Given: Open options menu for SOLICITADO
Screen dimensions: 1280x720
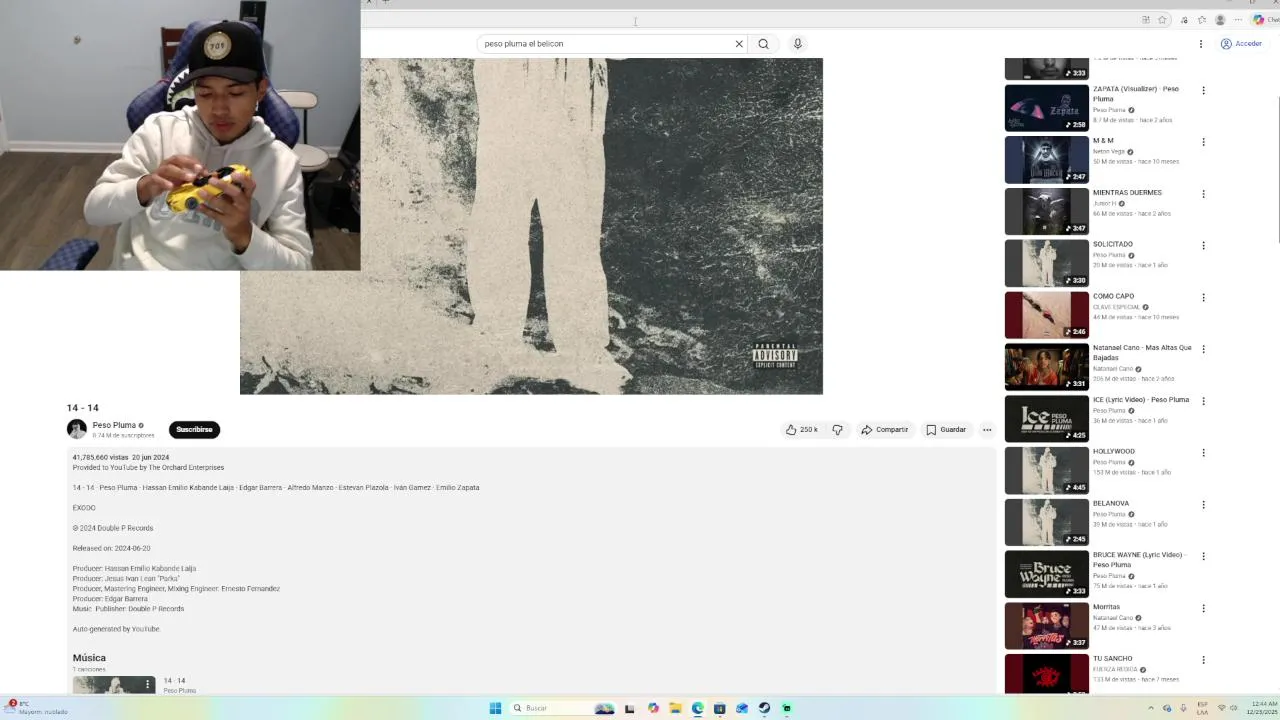Looking at the screenshot, I should (x=1203, y=246).
